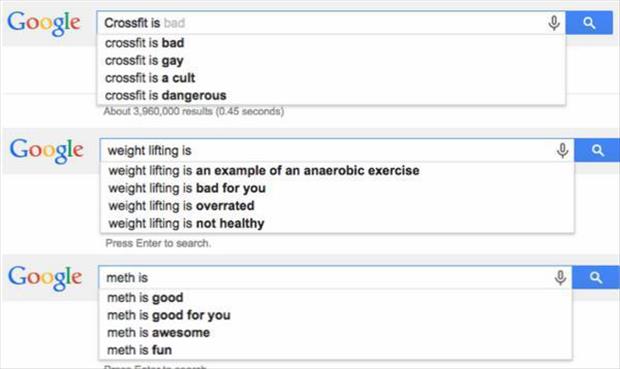
Task: Choose suggestion 'weight lifting is overrated'
Action: [337, 206]
